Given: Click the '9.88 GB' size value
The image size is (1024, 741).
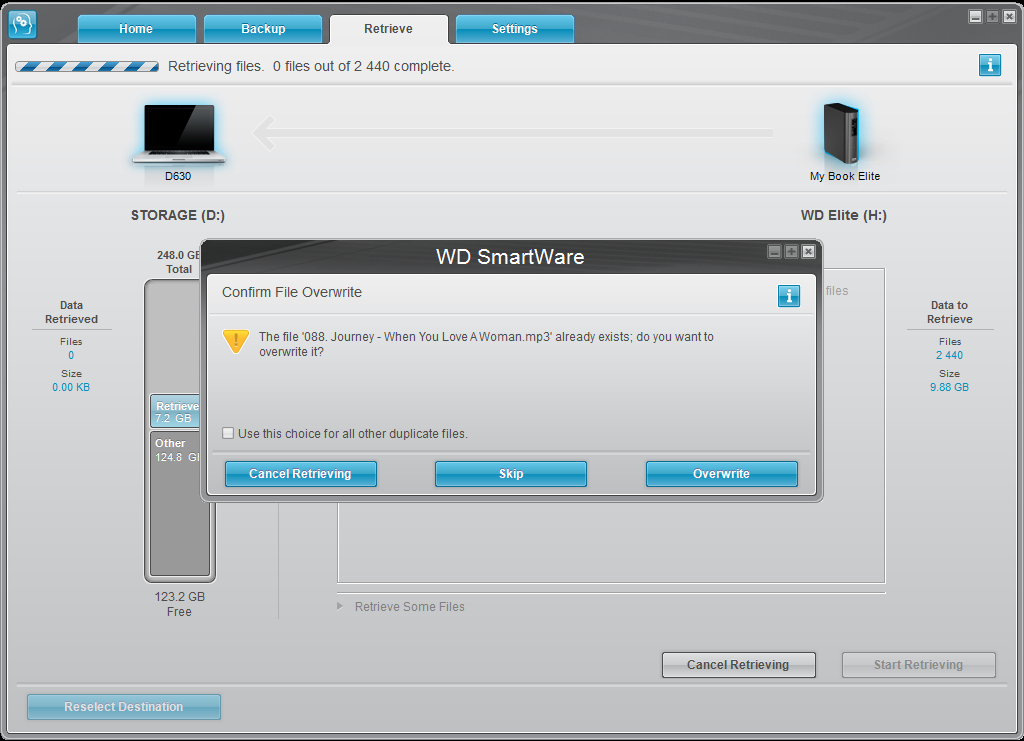Looking at the screenshot, I should tap(949, 387).
